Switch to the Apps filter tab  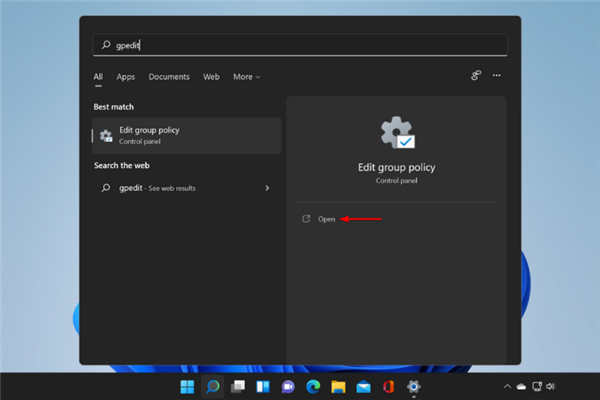[x=125, y=77]
